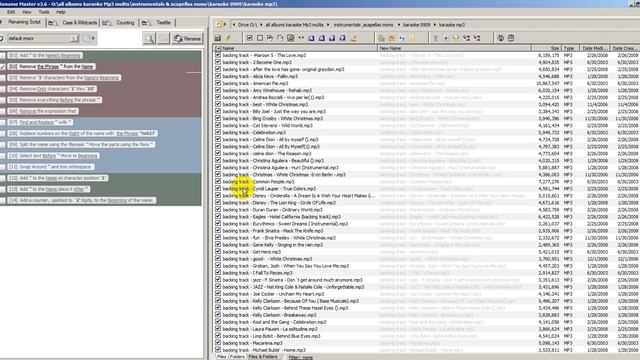Switch to the Case & Wildcards tab
640x360 pixels.
pos(73,22)
